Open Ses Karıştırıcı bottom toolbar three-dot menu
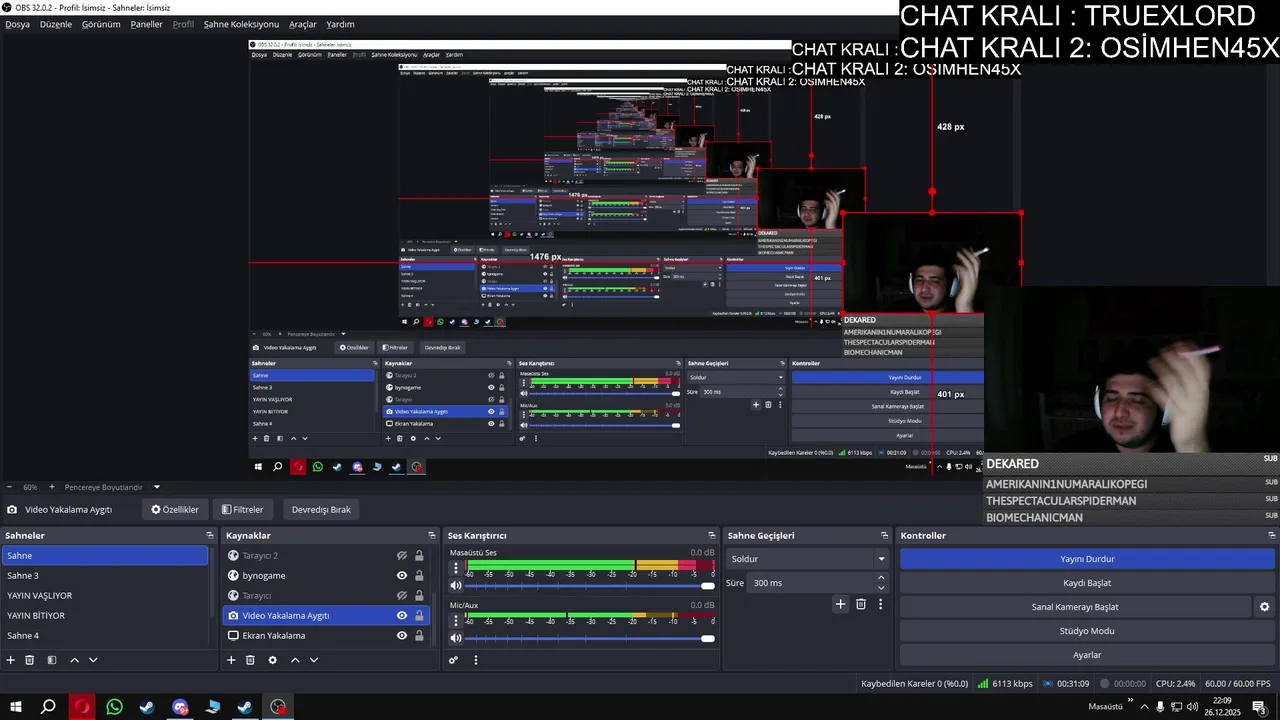The height and width of the screenshot is (720, 1280). pyautogui.click(x=476, y=660)
